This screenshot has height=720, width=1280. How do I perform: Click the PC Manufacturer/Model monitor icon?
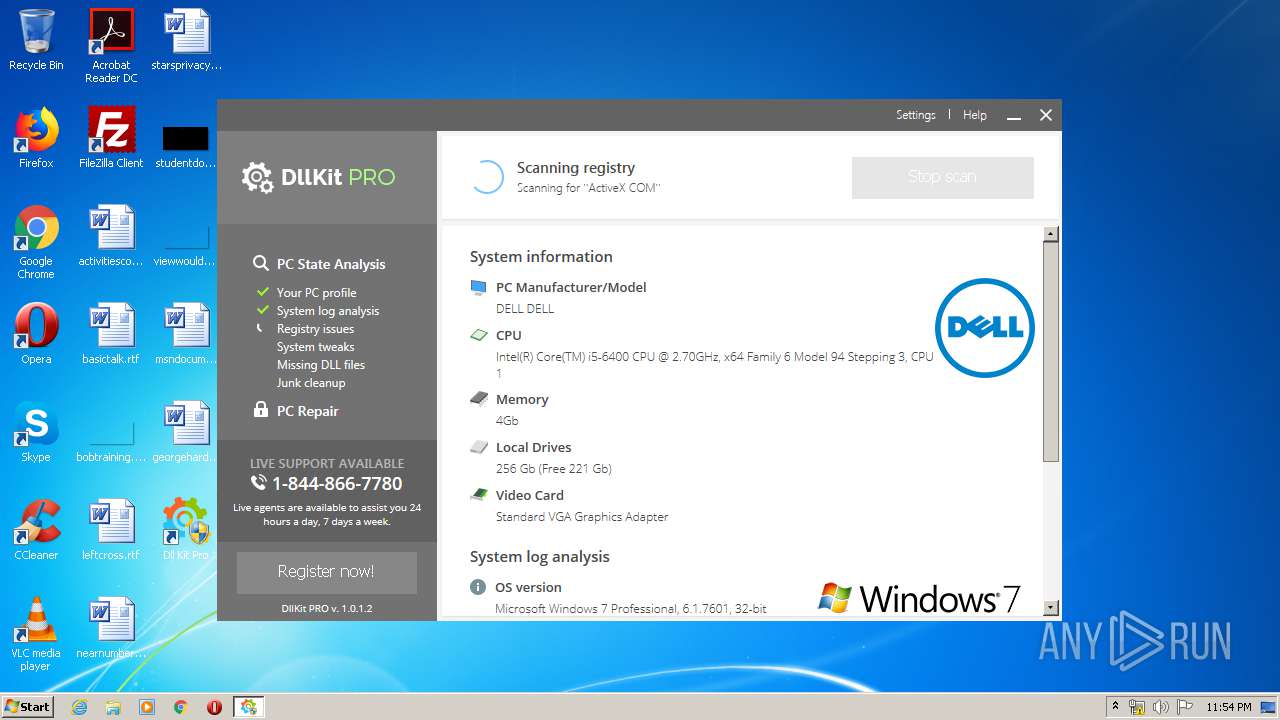pos(478,287)
